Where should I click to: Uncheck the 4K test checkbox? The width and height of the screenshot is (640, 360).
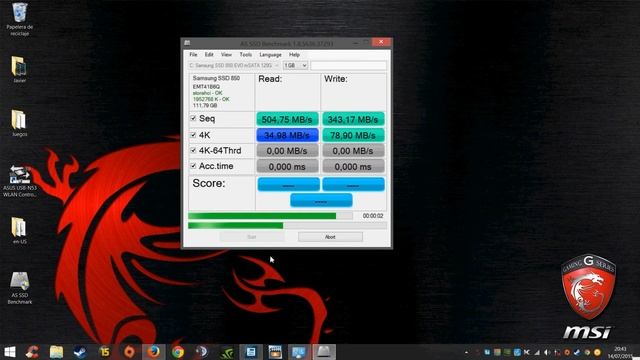[193, 135]
